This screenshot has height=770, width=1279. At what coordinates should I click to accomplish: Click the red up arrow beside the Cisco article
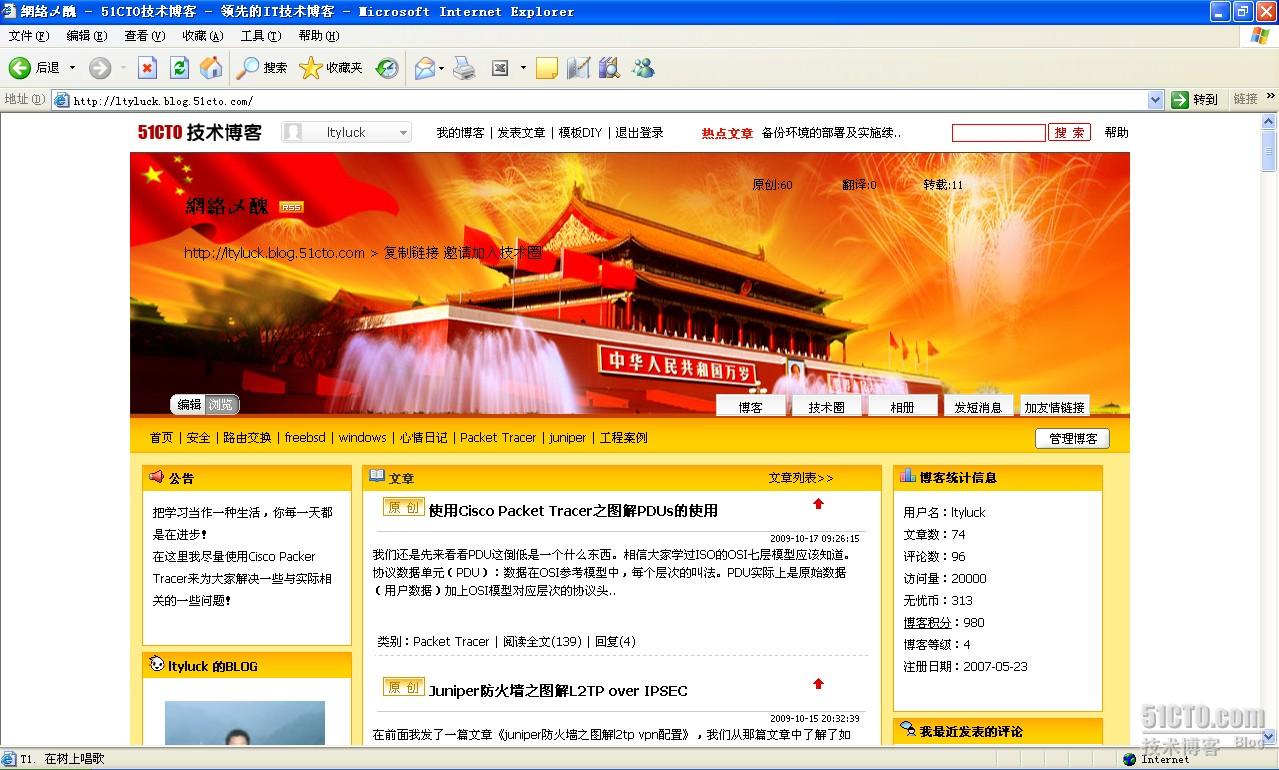click(x=818, y=504)
